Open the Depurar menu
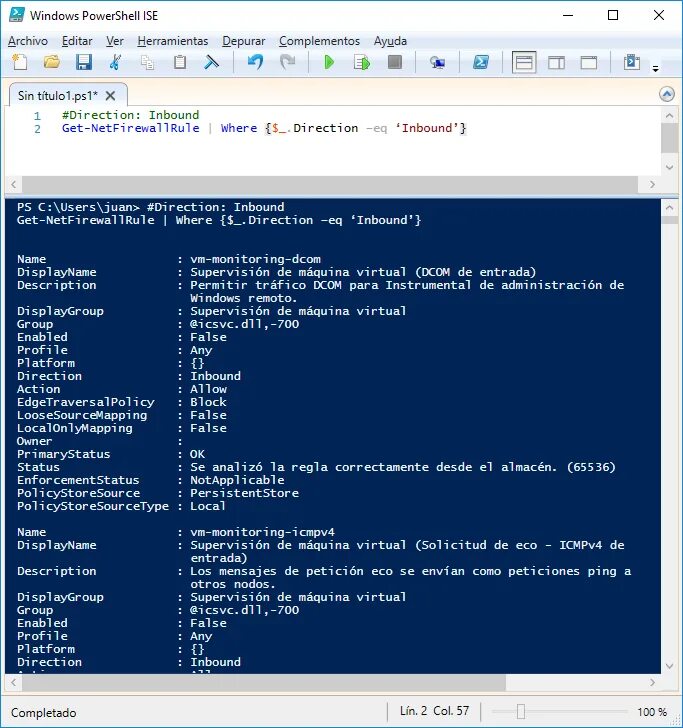 (244, 41)
